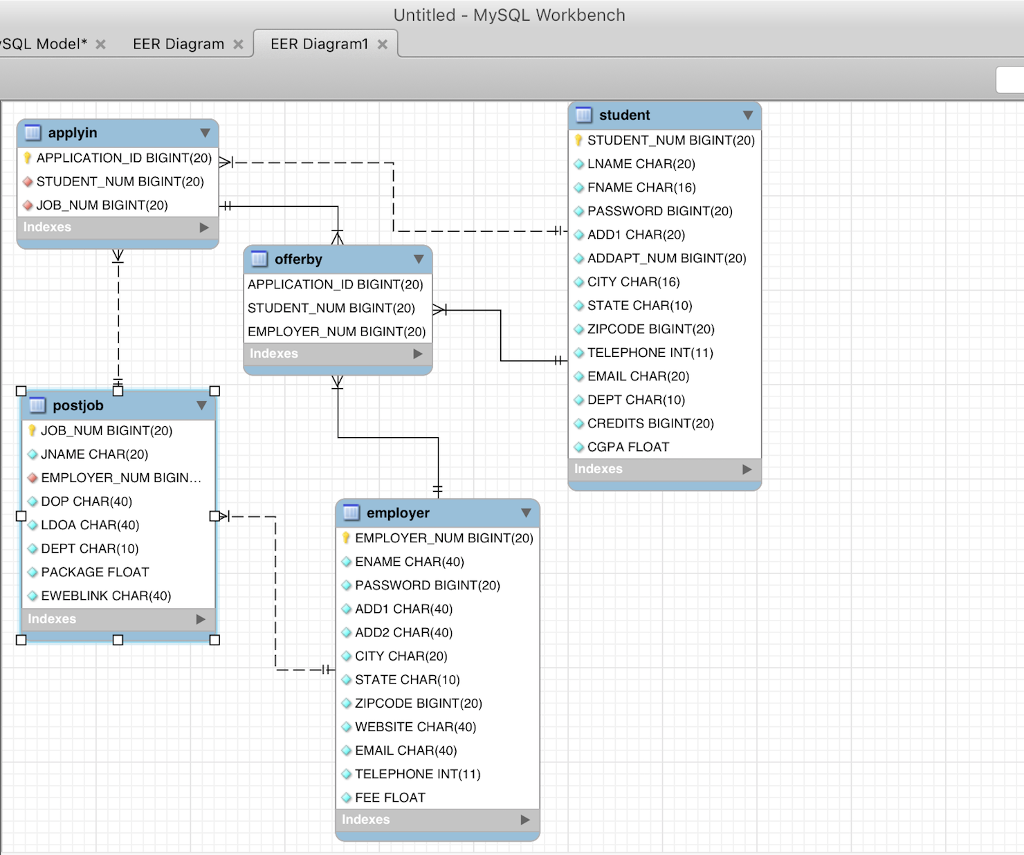Click the red diamond beside EMPLOYER_NUM in postjob
Screen dimensions: 1024x855
coord(32,477)
